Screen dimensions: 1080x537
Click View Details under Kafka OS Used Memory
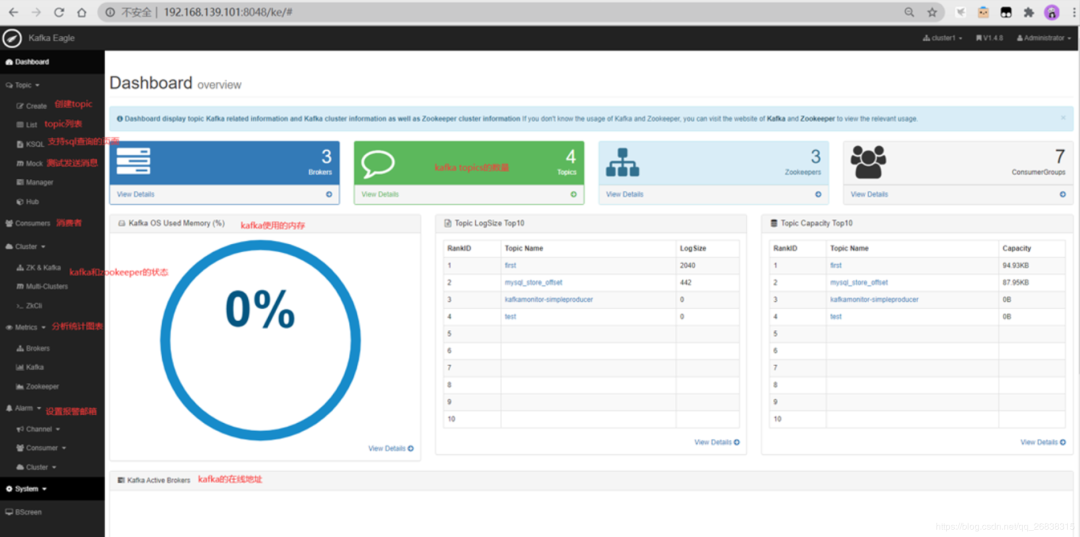click(391, 448)
